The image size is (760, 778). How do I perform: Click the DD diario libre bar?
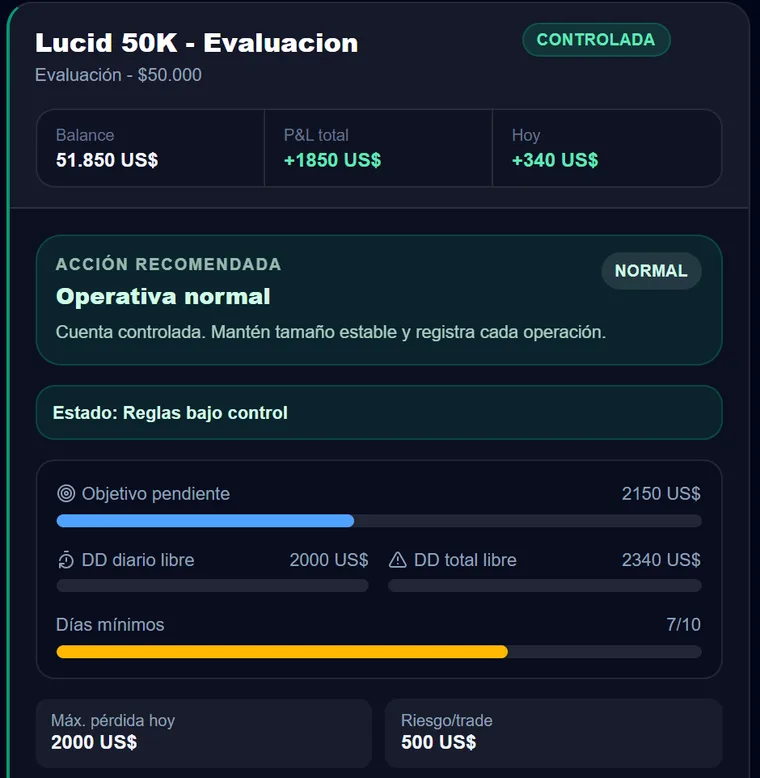click(x=212, y=585)
